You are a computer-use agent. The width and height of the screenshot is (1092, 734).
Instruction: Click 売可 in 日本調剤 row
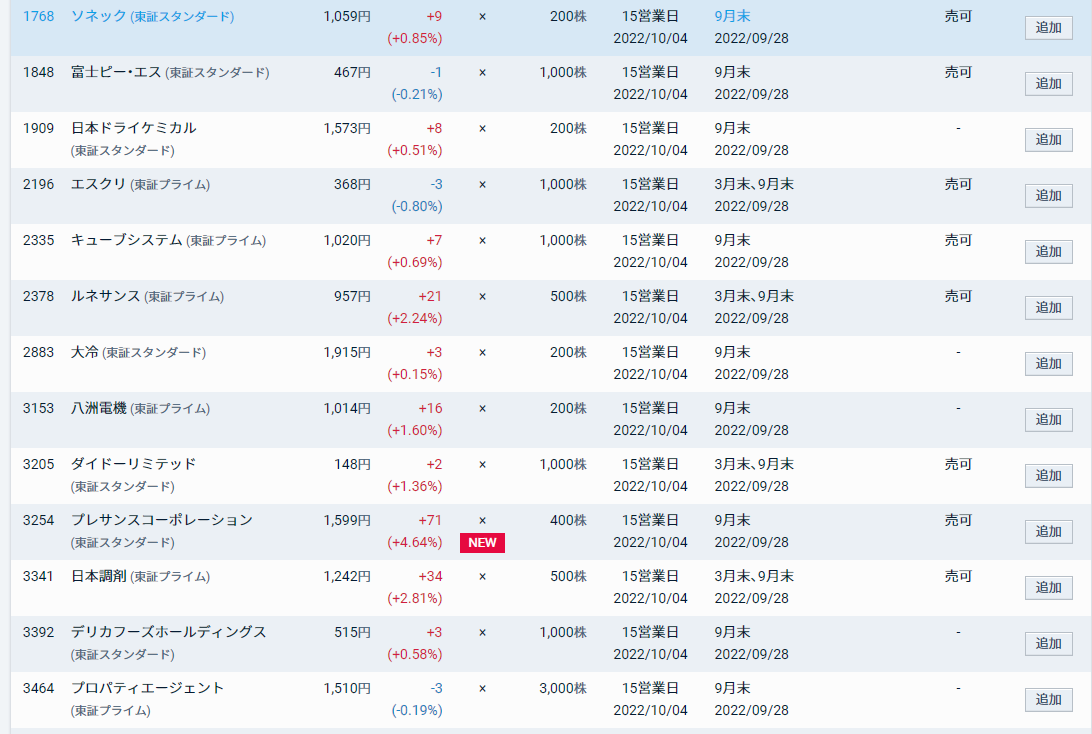coord(958,577)
